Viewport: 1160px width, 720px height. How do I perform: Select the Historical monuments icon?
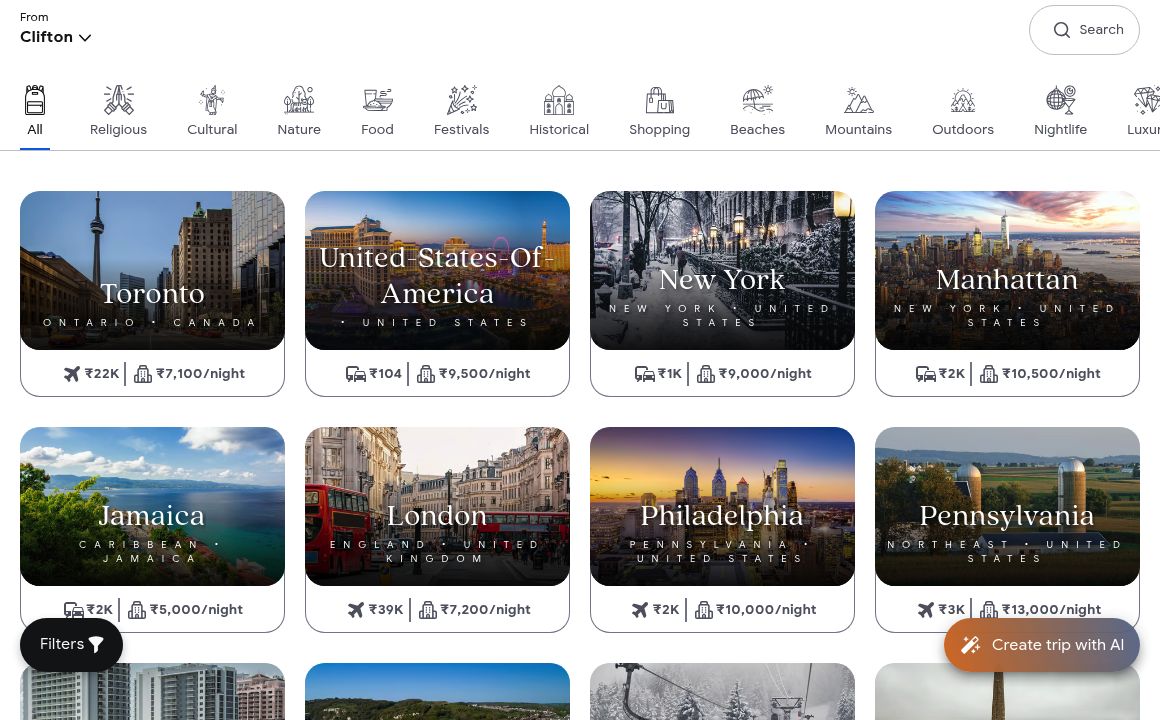pyautogui.click(x=559, y=100)
